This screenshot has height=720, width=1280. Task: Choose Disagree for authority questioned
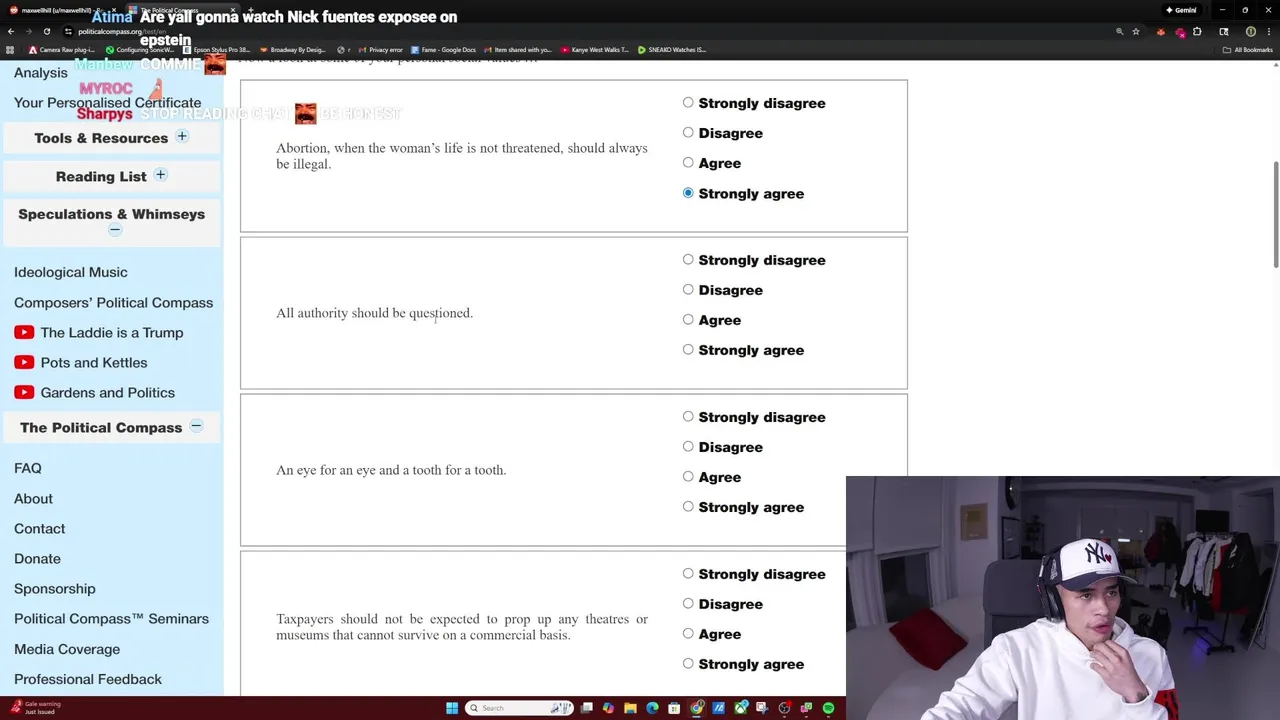[x=688, y=289]
